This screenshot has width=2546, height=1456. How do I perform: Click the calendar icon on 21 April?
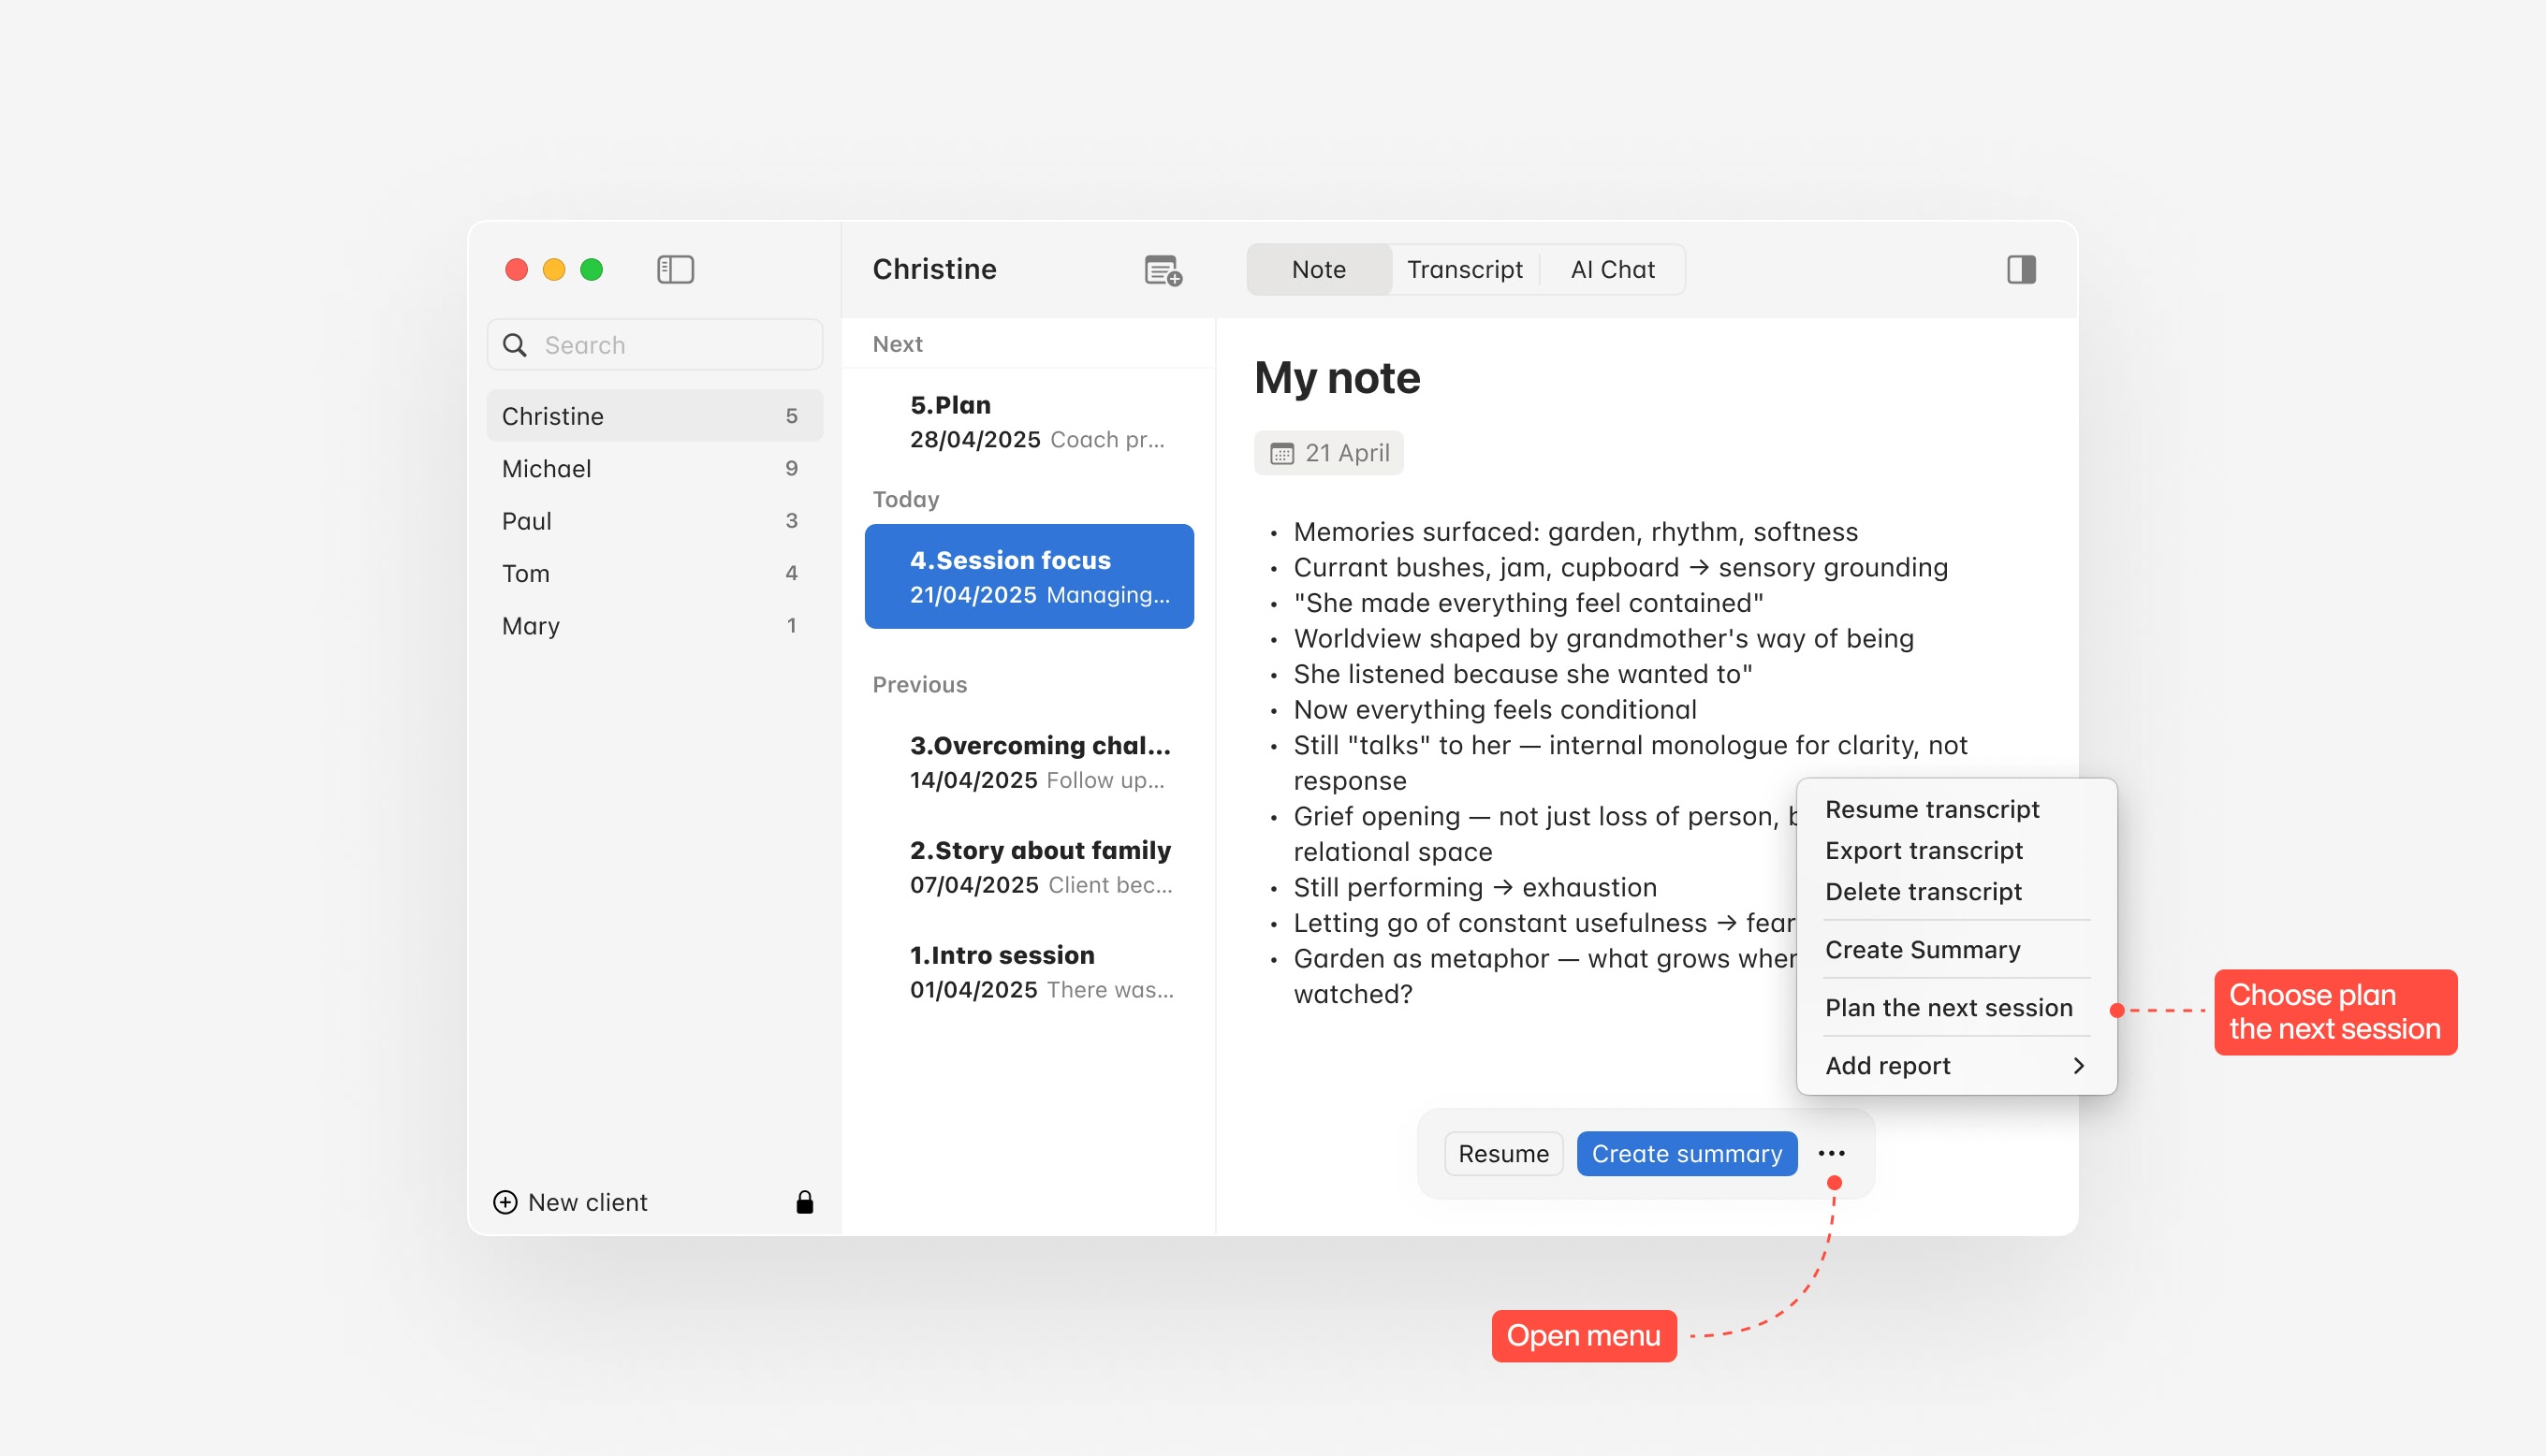tap(1281, 453)
